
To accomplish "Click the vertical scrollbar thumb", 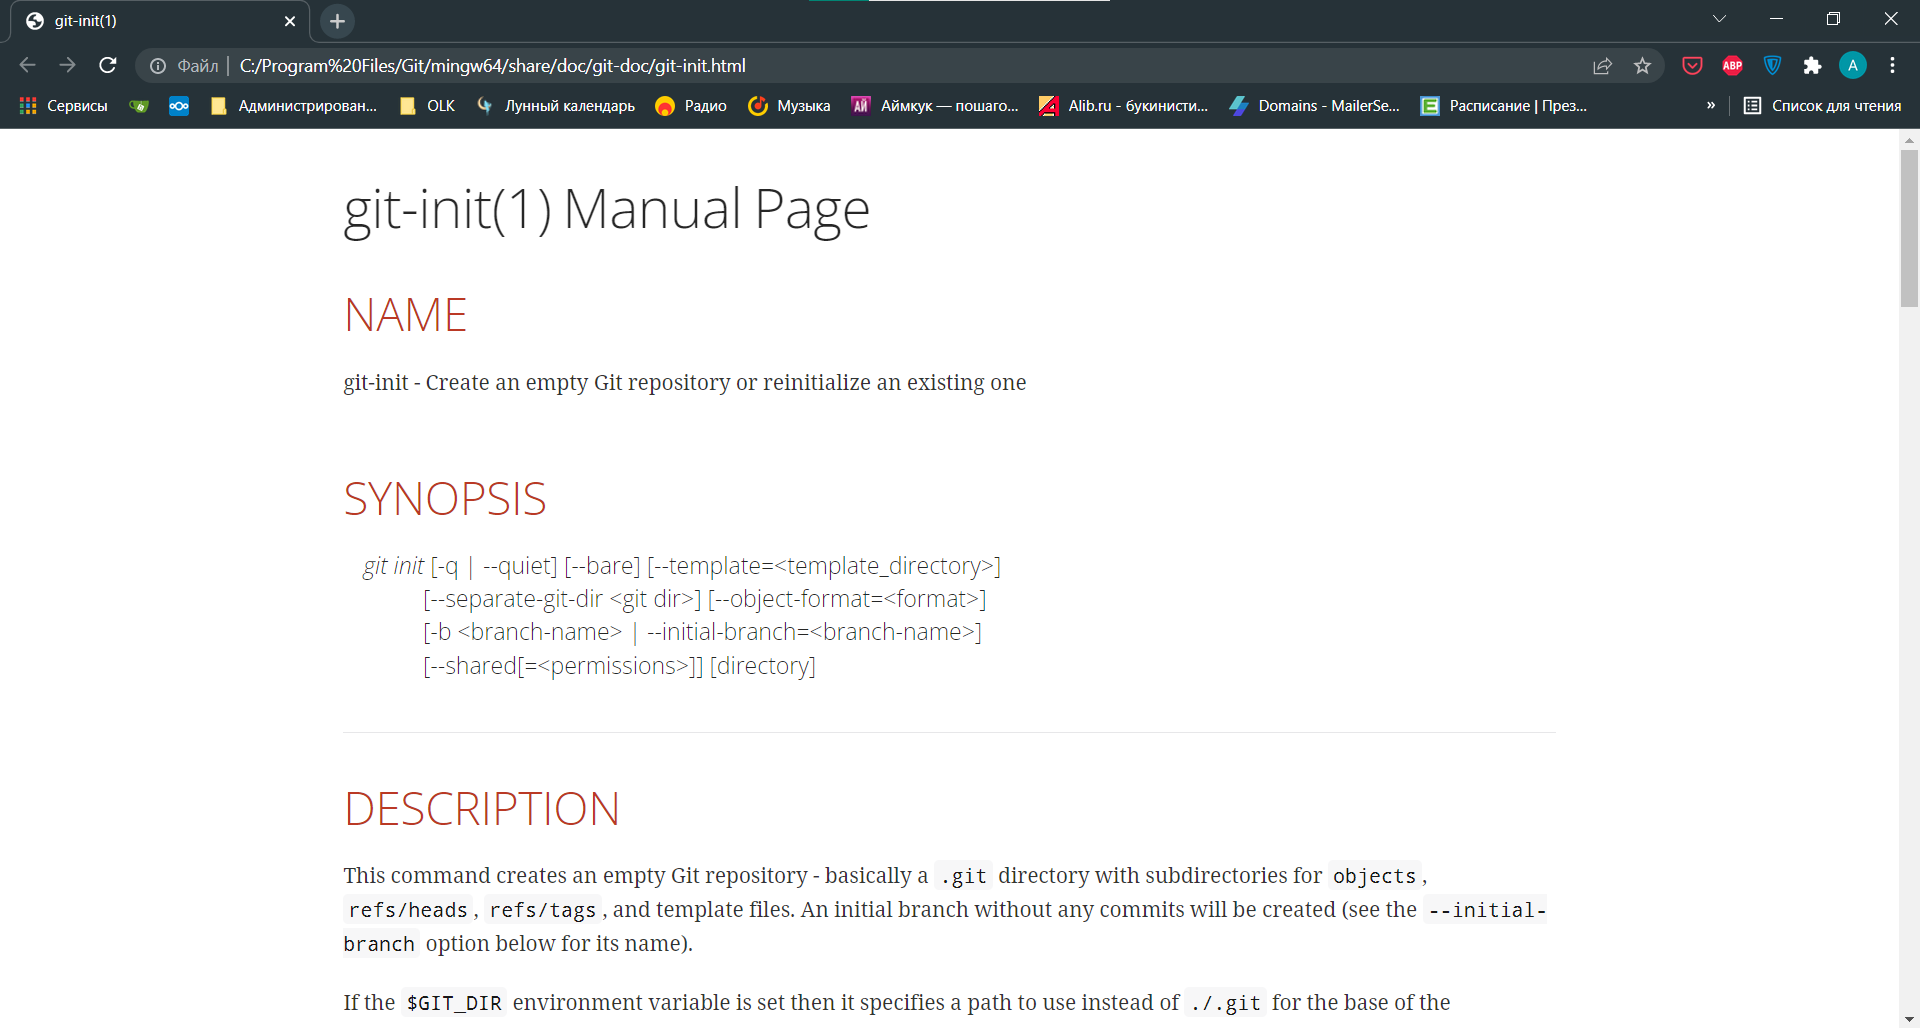I will [x=1909, y=228].
